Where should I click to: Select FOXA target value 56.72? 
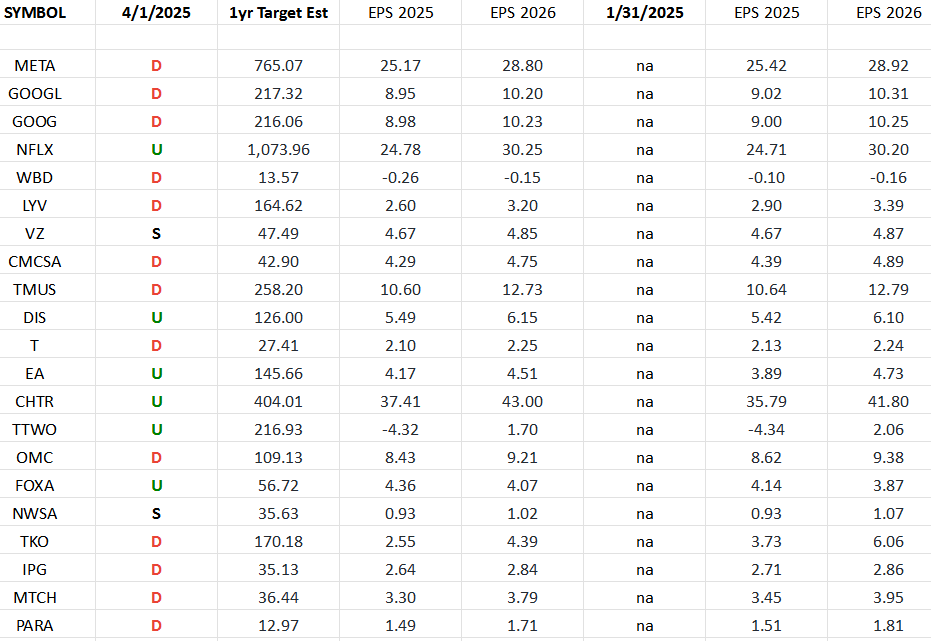pyautogui.click(x=278, y=485)
